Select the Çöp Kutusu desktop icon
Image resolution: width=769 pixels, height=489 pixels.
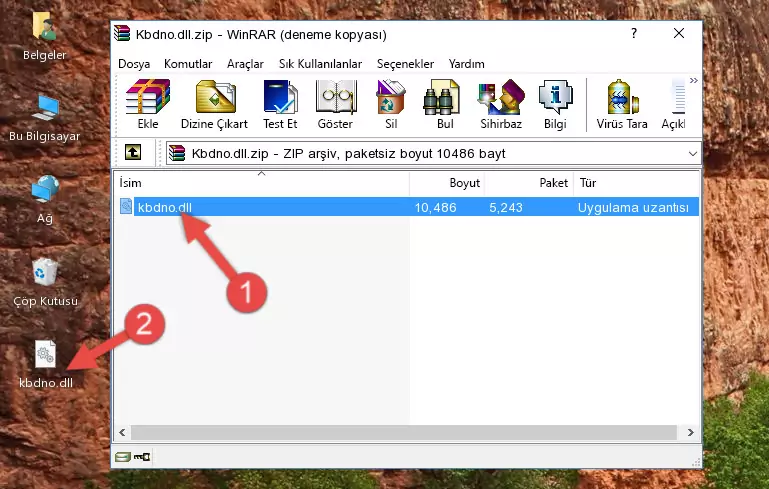(45, 283)
